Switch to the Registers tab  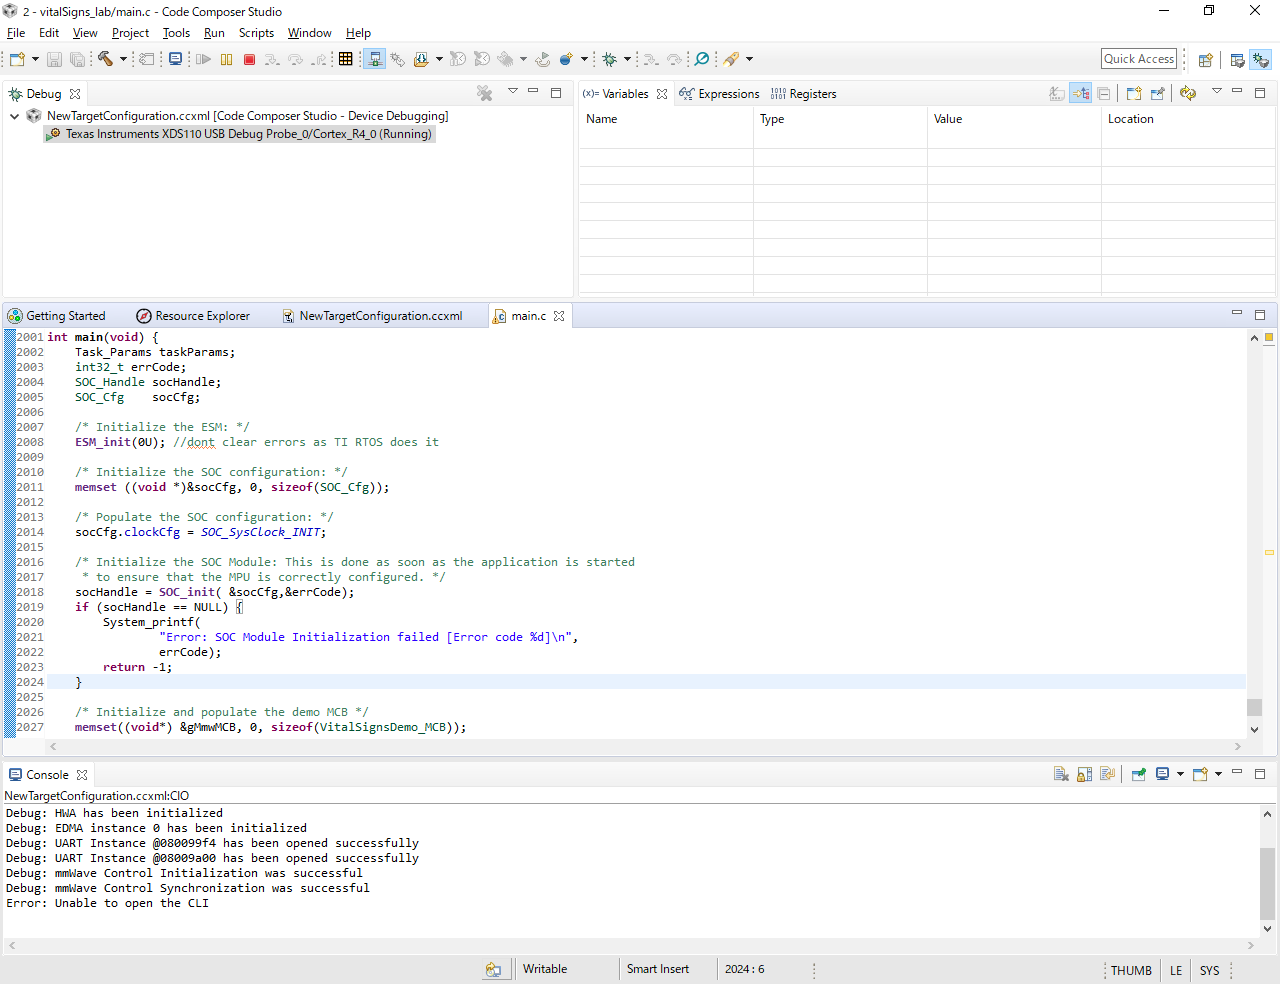click(x=803, y=94)
